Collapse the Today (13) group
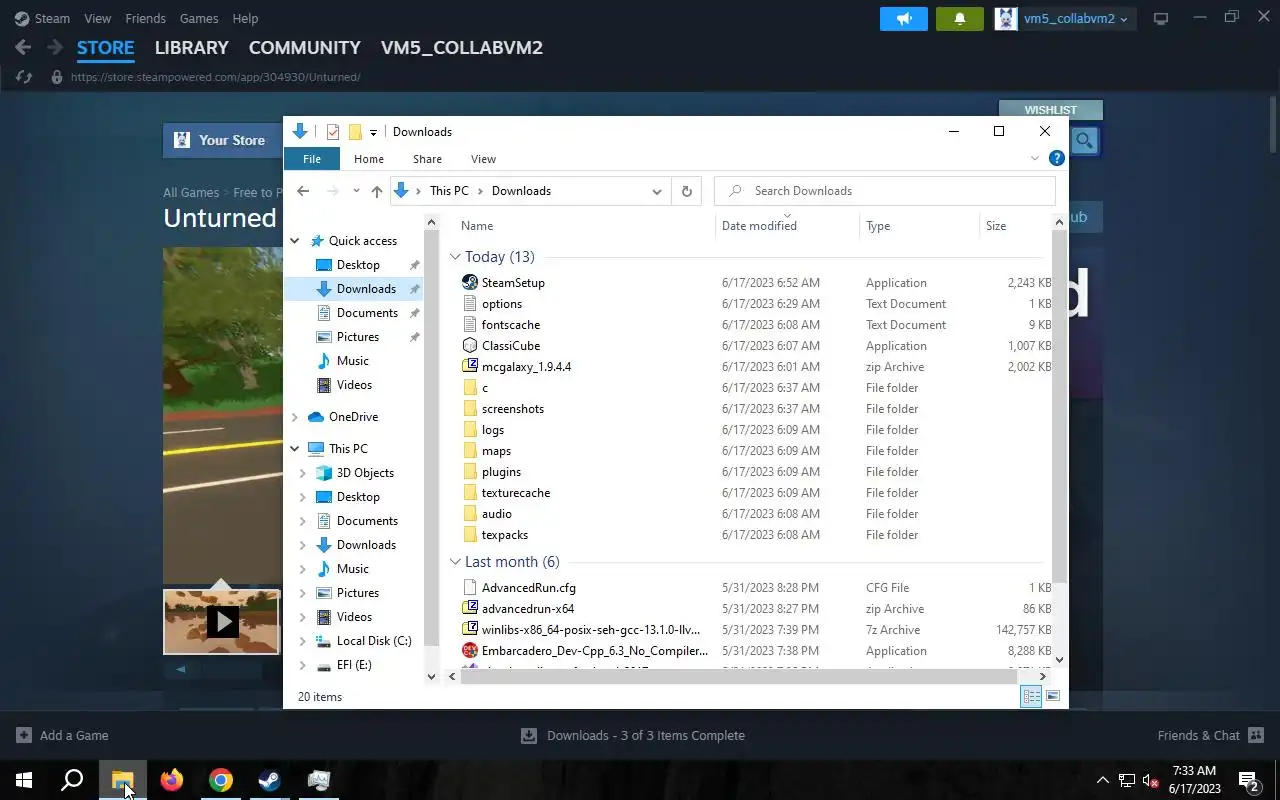Viewport: 1280px width, 800px height. tap(455, 257)
